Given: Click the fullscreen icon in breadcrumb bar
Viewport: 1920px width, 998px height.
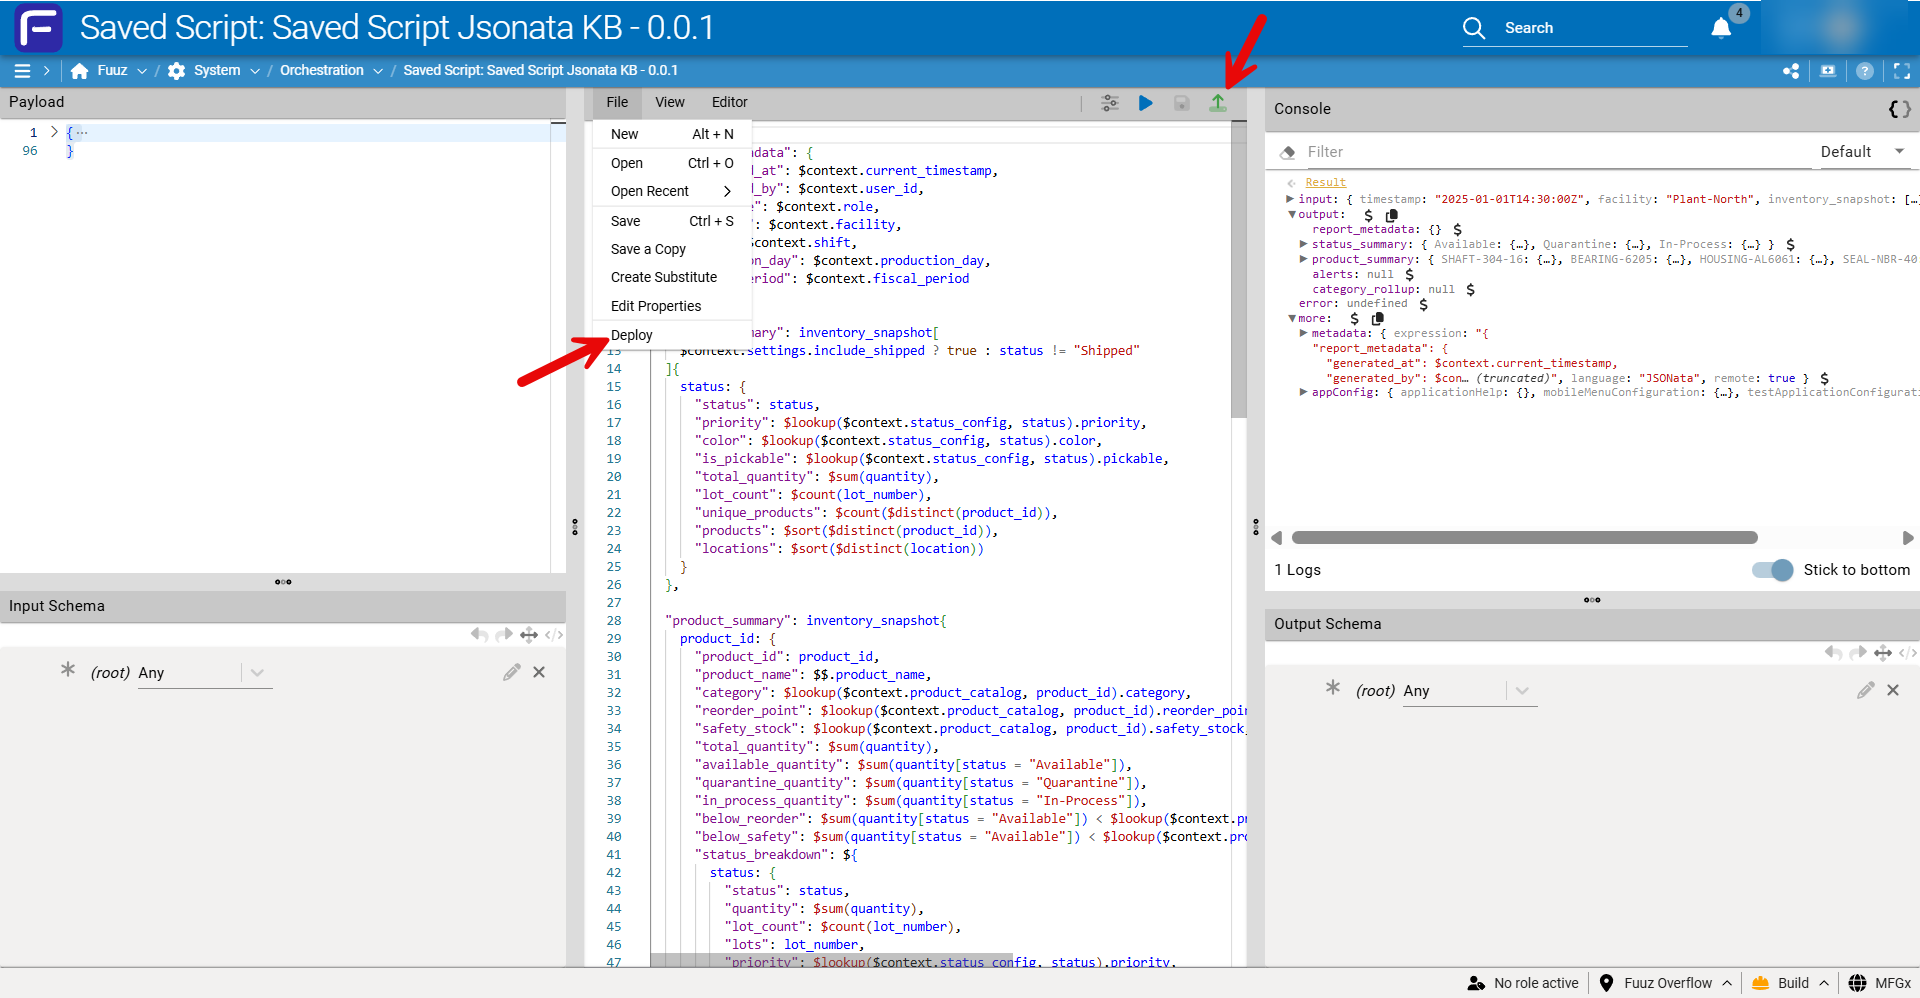Looking at the screenshot, I should click(1902, 71).
